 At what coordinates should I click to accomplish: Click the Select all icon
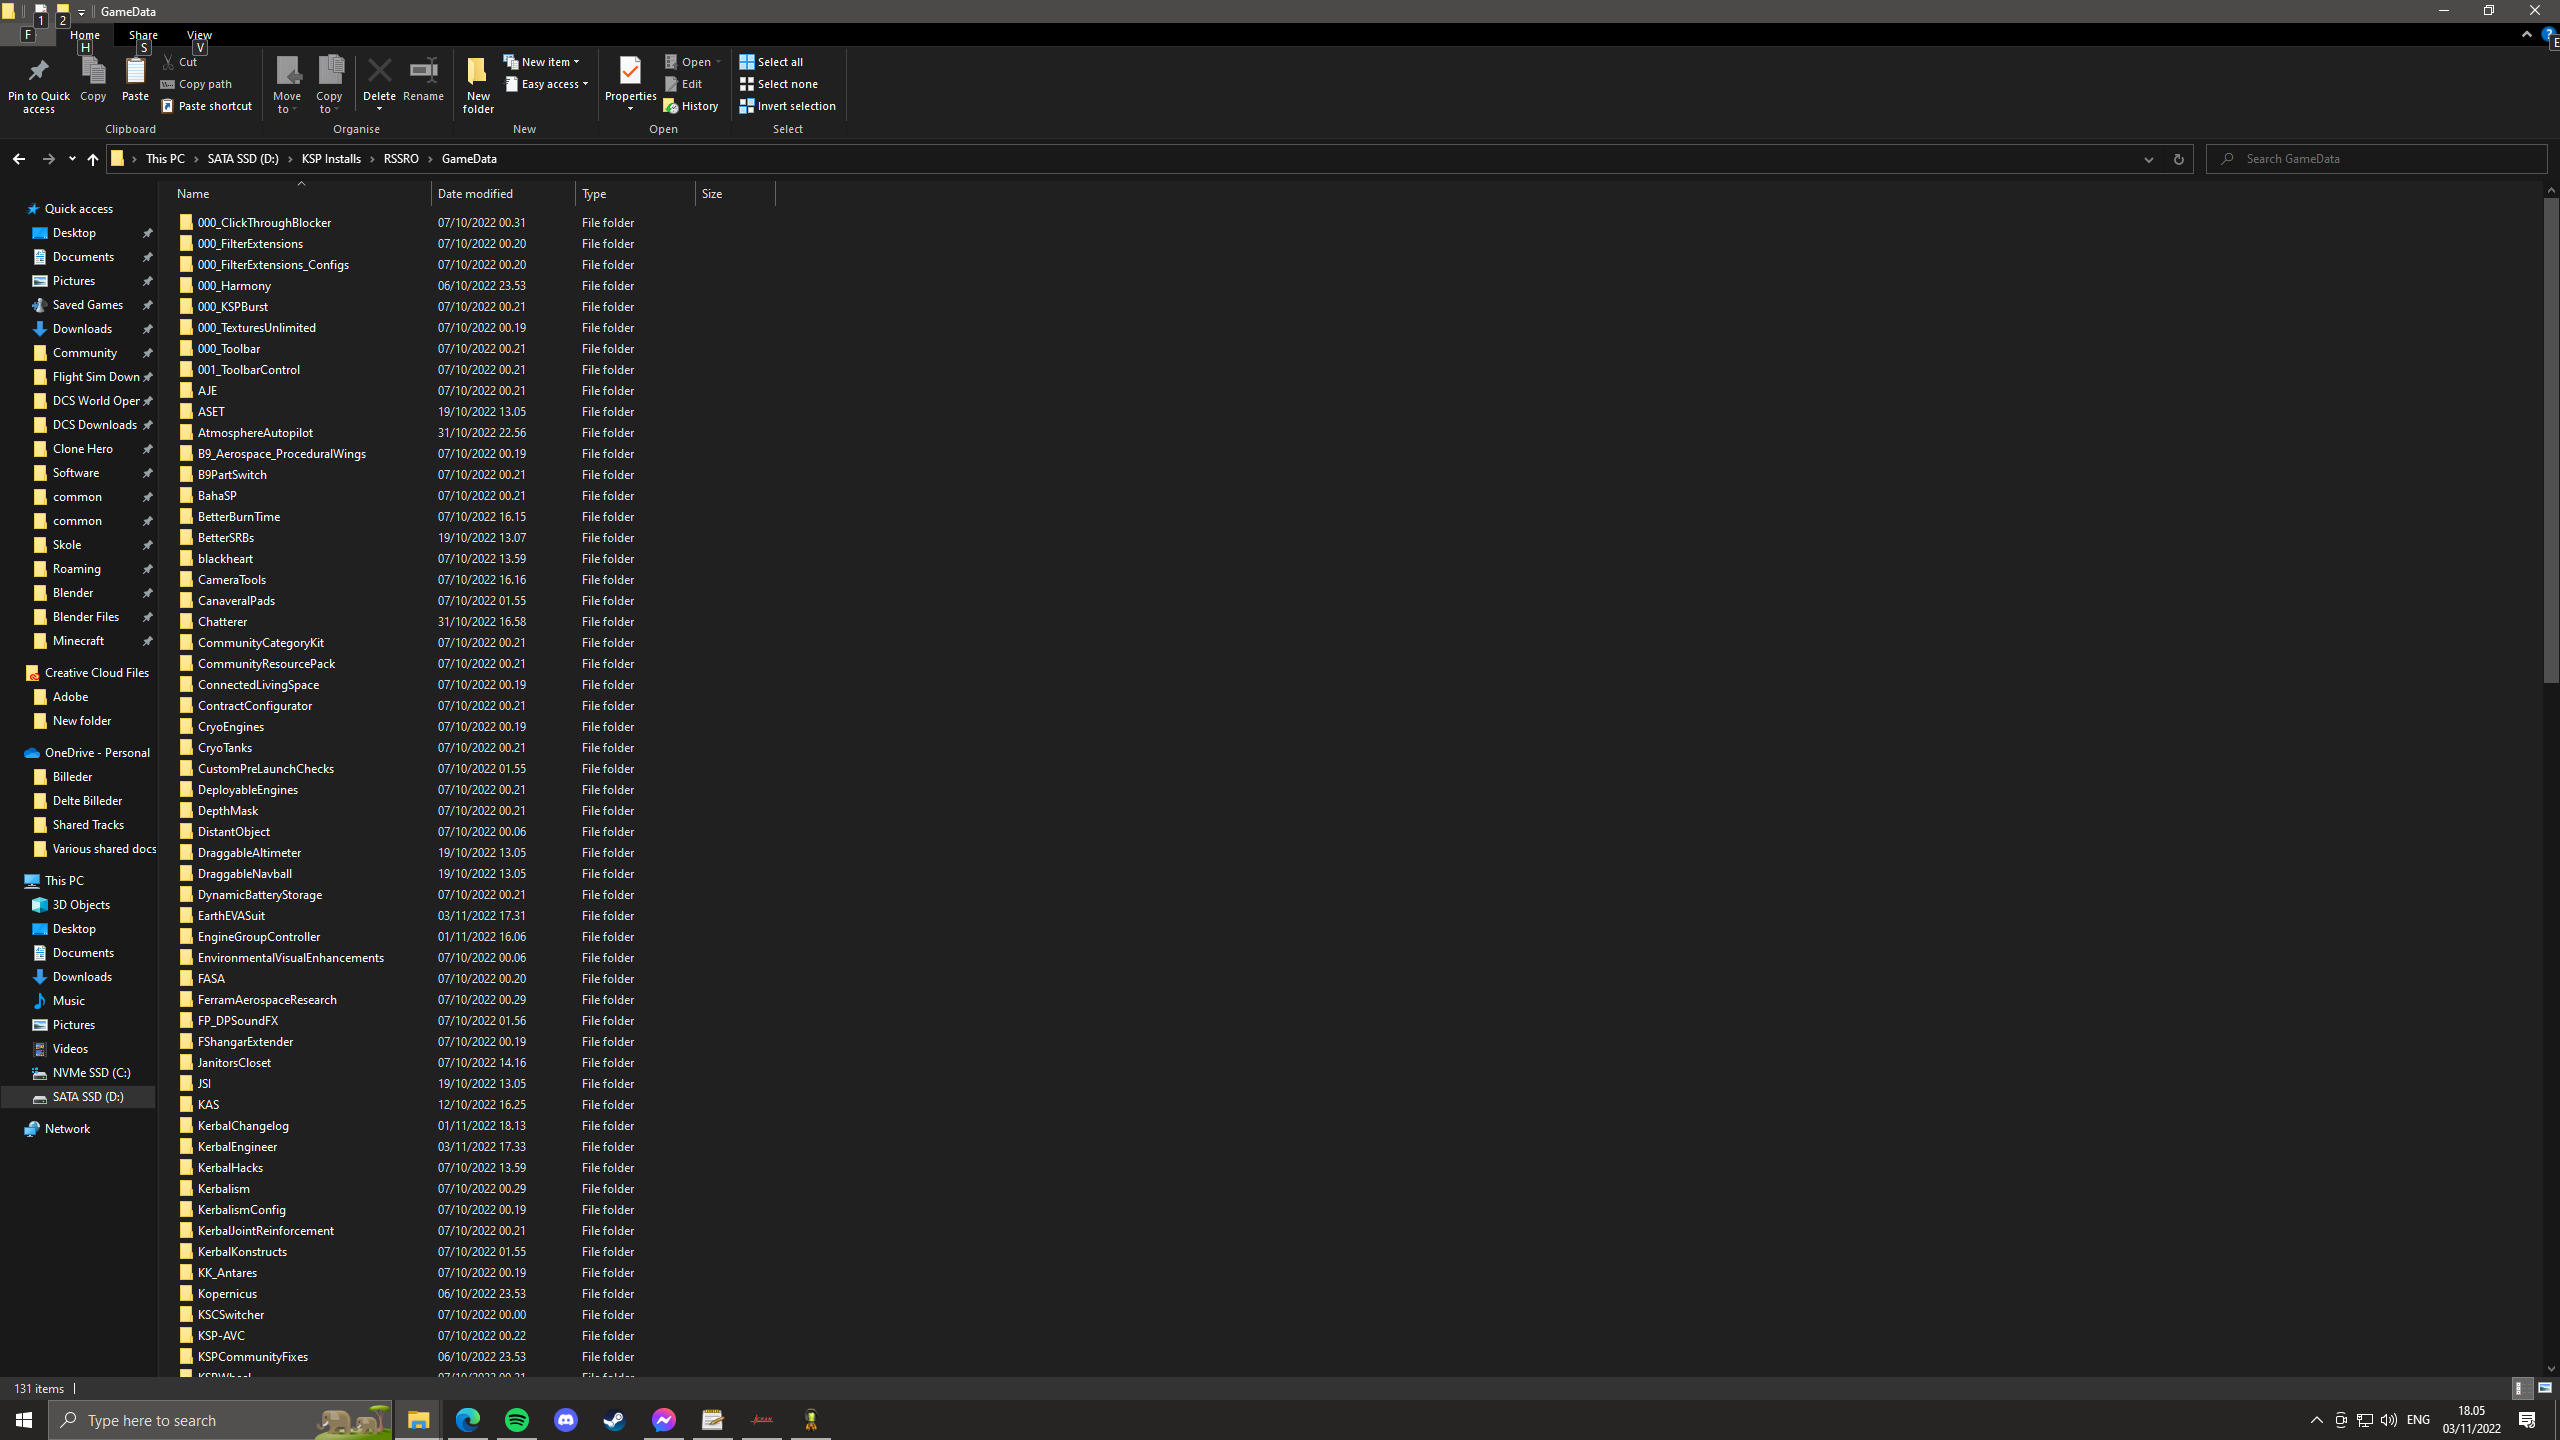click(771, 62)
